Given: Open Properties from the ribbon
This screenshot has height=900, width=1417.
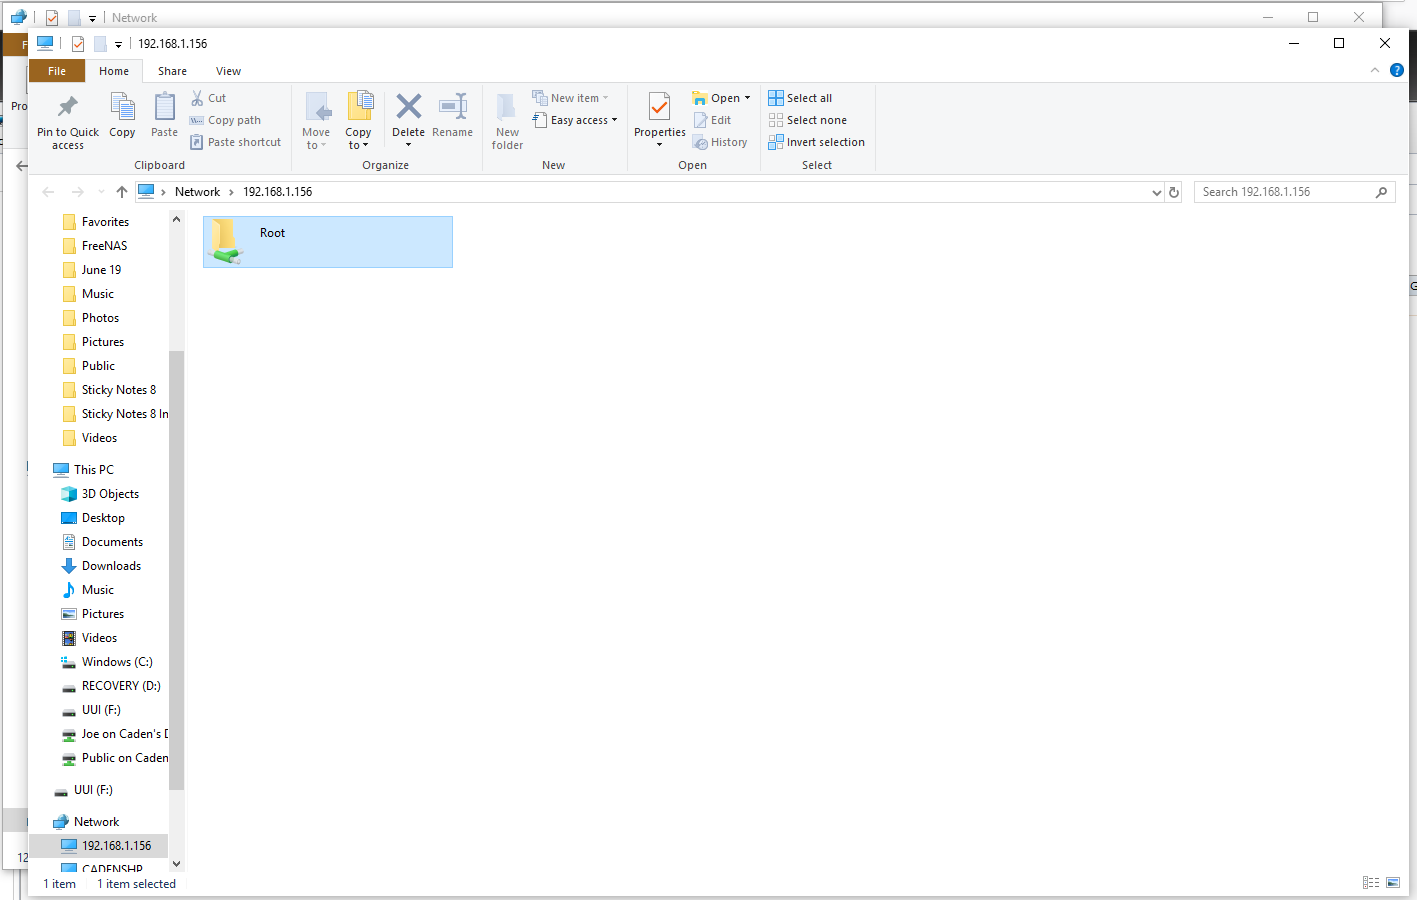Looking at the screenshot, I should 659,108.
